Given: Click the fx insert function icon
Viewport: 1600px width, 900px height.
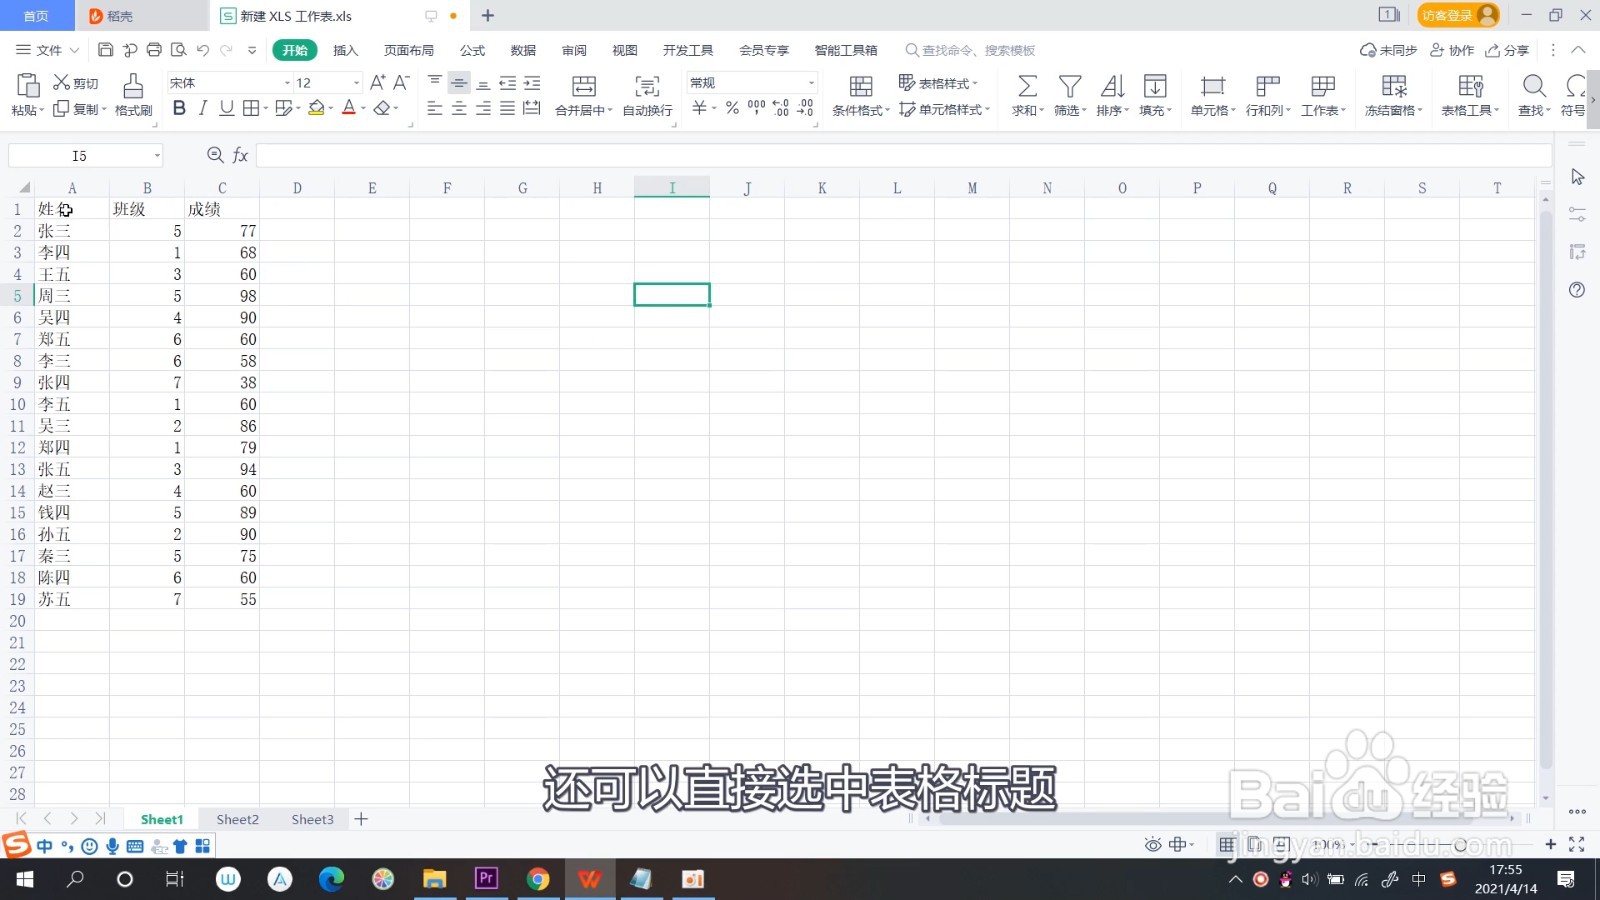Looking at the screenshot, I should click(x=240, y=155).
